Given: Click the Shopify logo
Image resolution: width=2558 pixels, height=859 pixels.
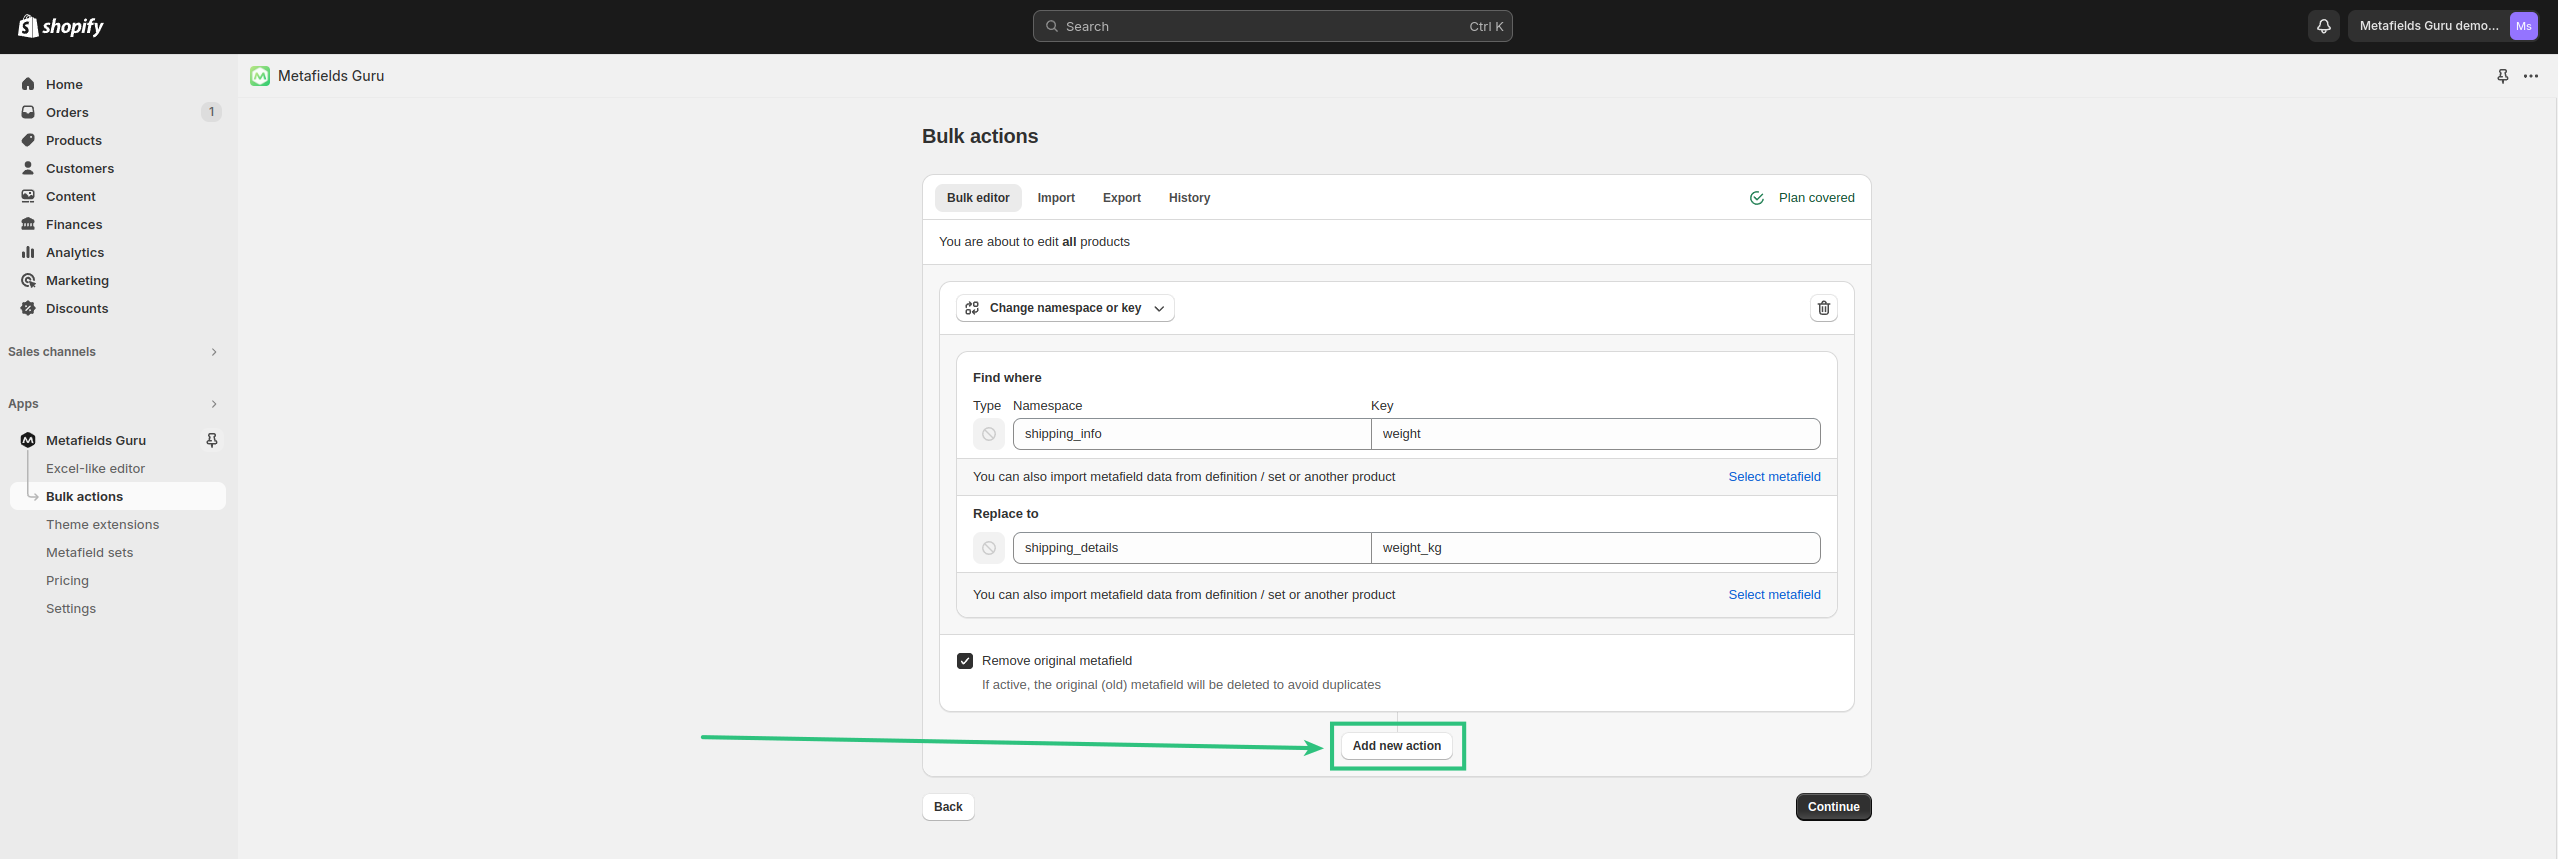Looking at the screenshot, I should (61, 26).
